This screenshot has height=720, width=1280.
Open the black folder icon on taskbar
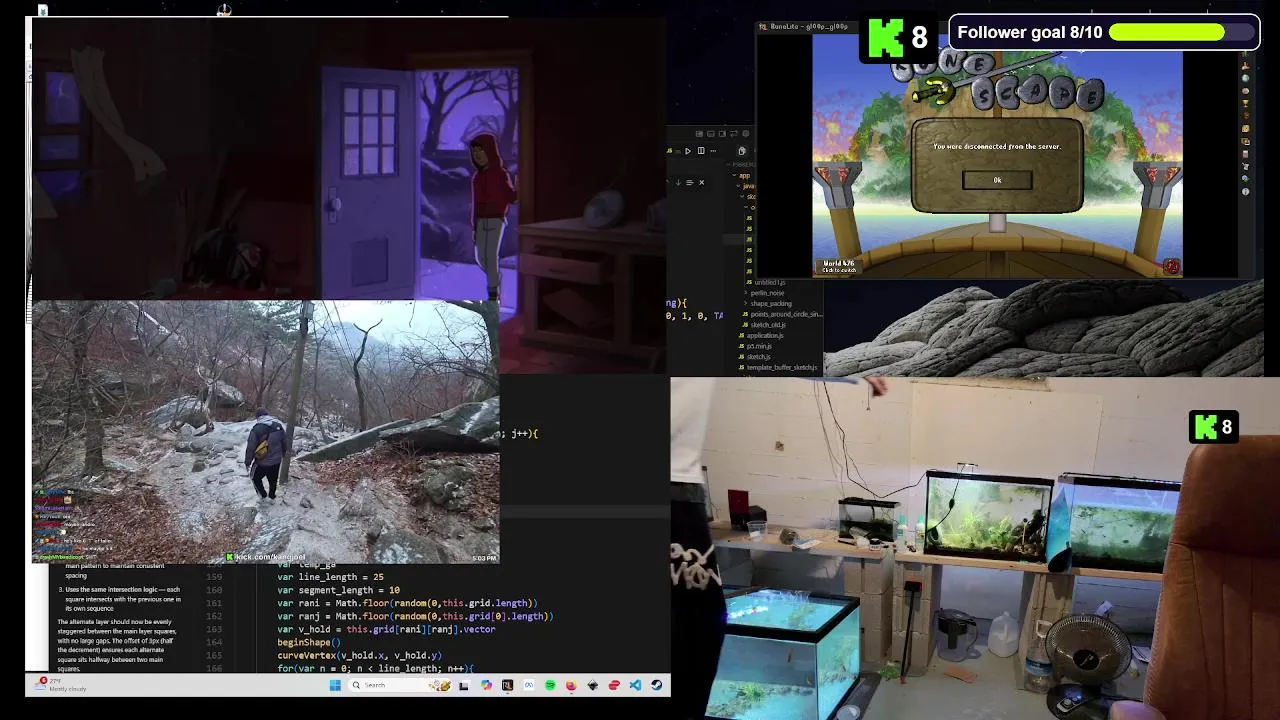point(463,685)
